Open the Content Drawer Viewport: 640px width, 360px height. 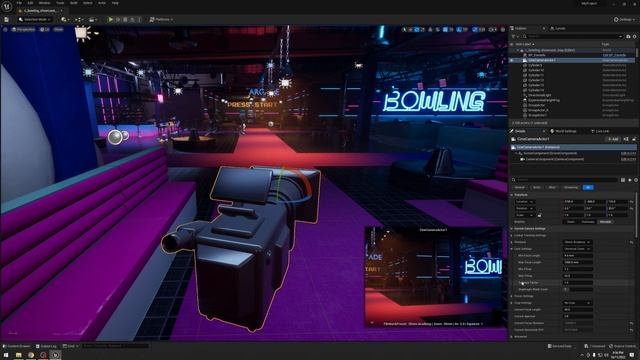[16, 346]
